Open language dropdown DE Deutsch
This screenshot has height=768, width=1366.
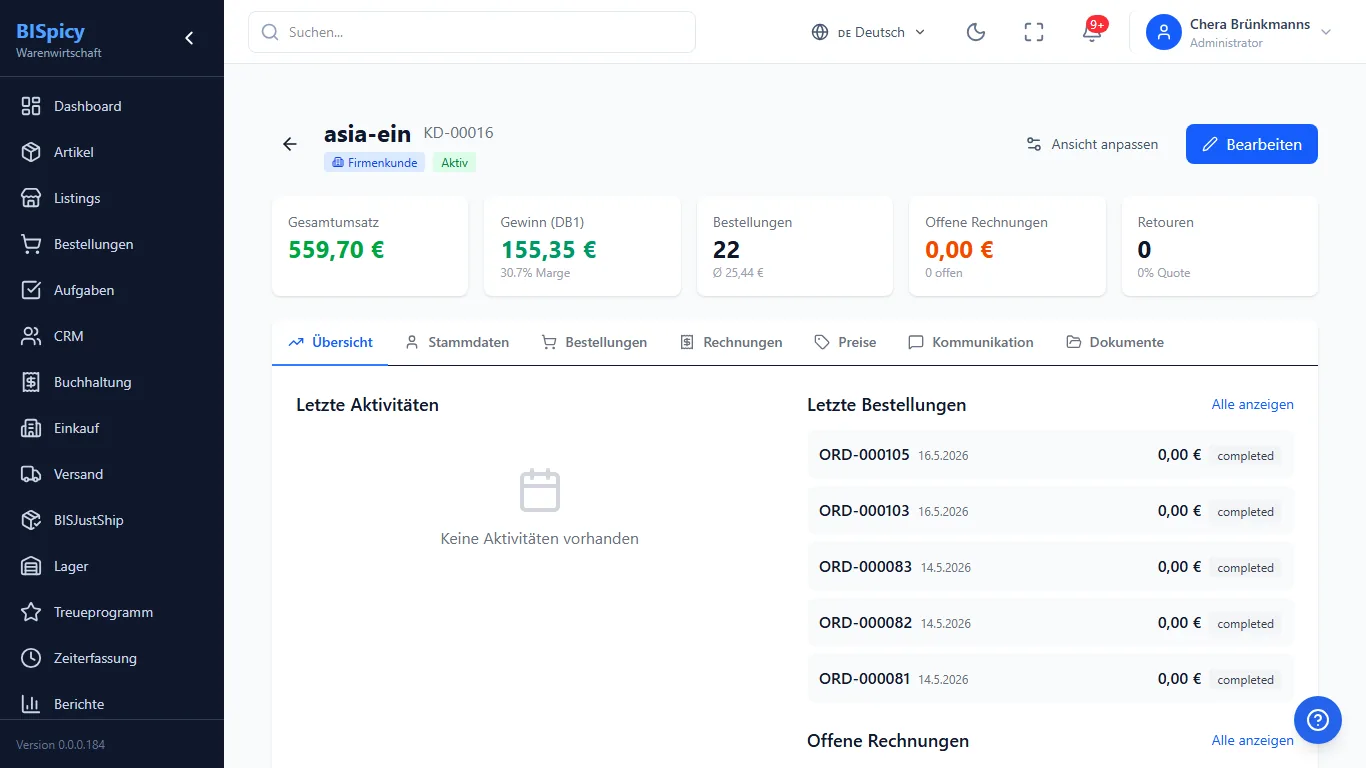pos(868,32)
